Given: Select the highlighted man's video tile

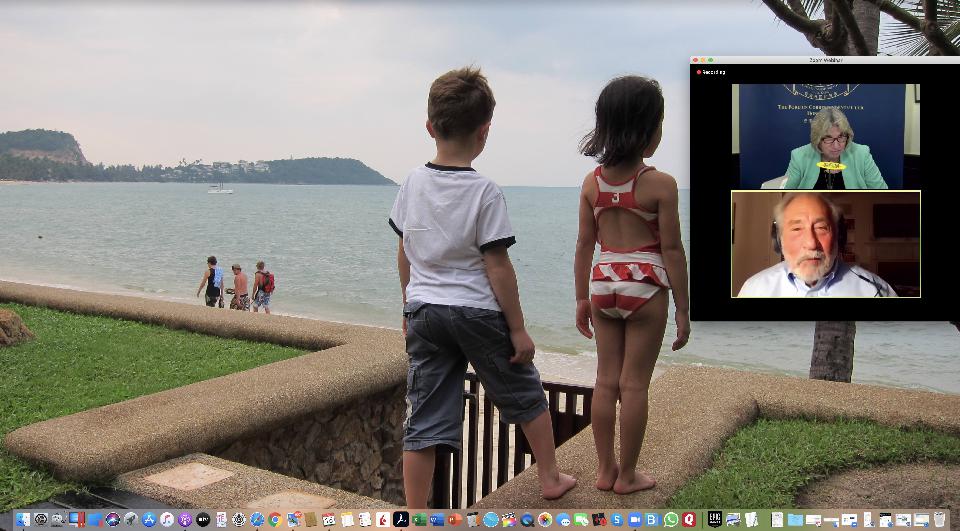Looking at the screenshot, I should [825, 244].
